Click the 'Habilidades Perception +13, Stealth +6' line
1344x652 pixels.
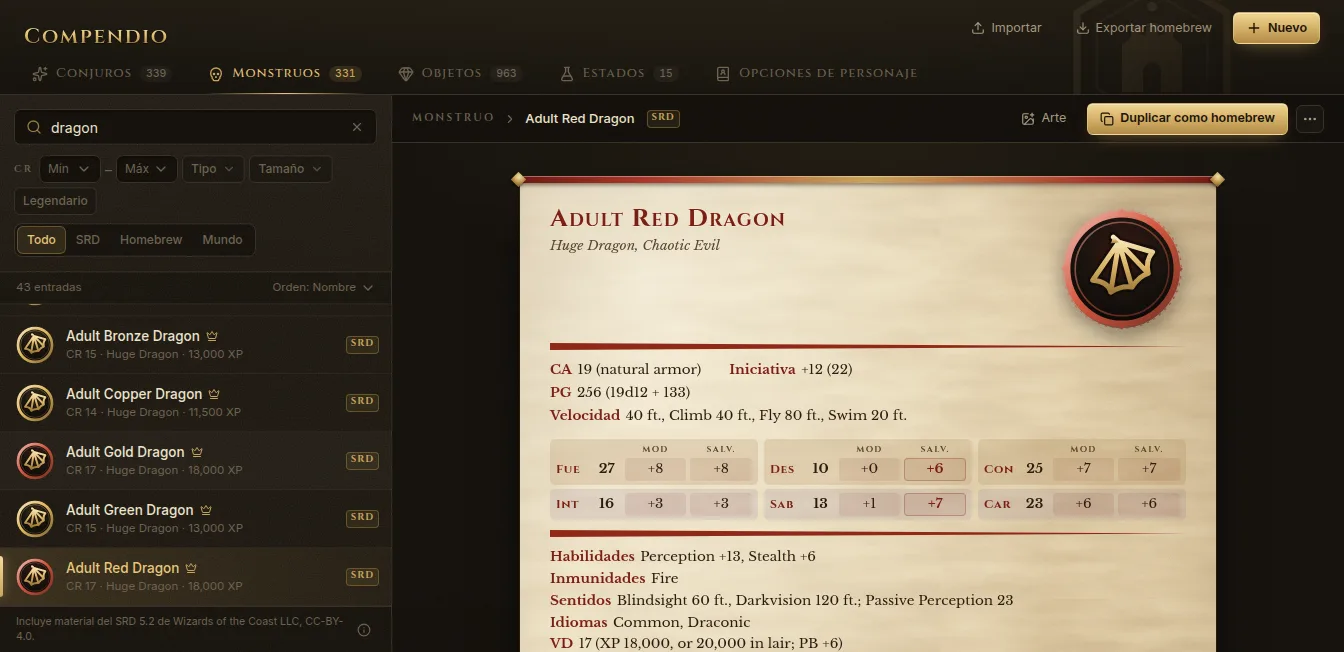click(x=683, y=556)
